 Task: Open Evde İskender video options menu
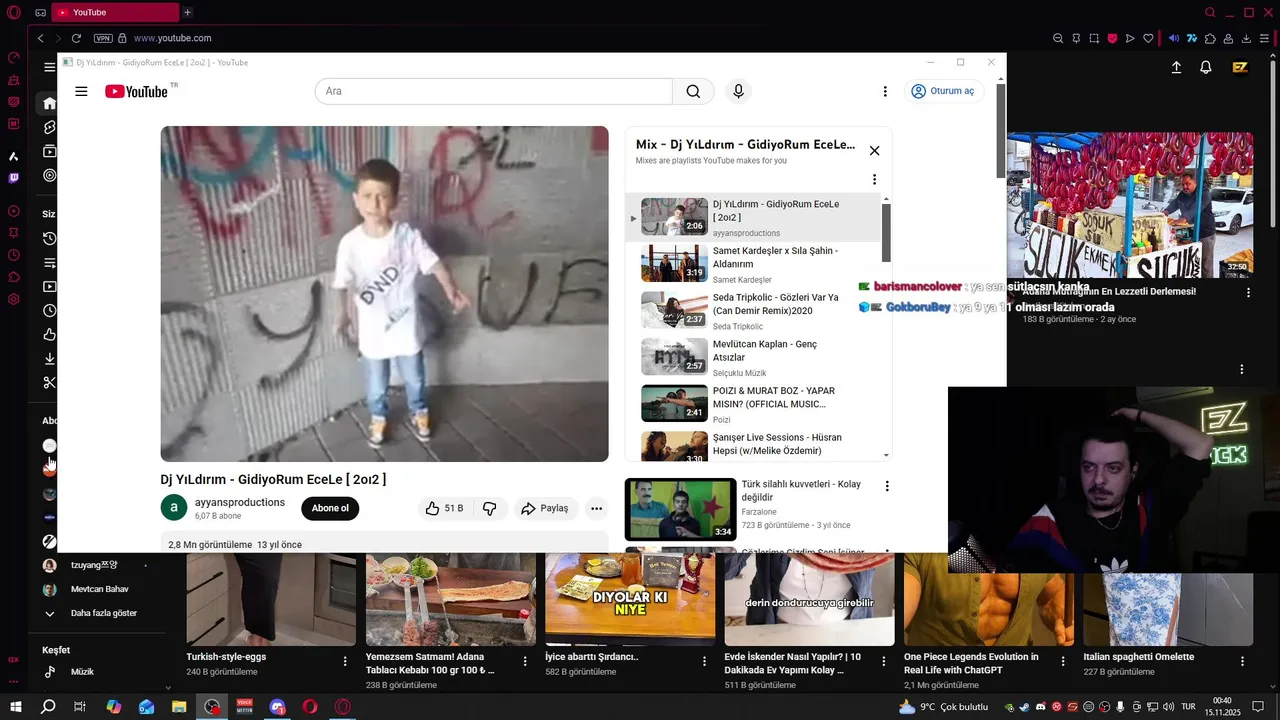(x=884, y=661)
